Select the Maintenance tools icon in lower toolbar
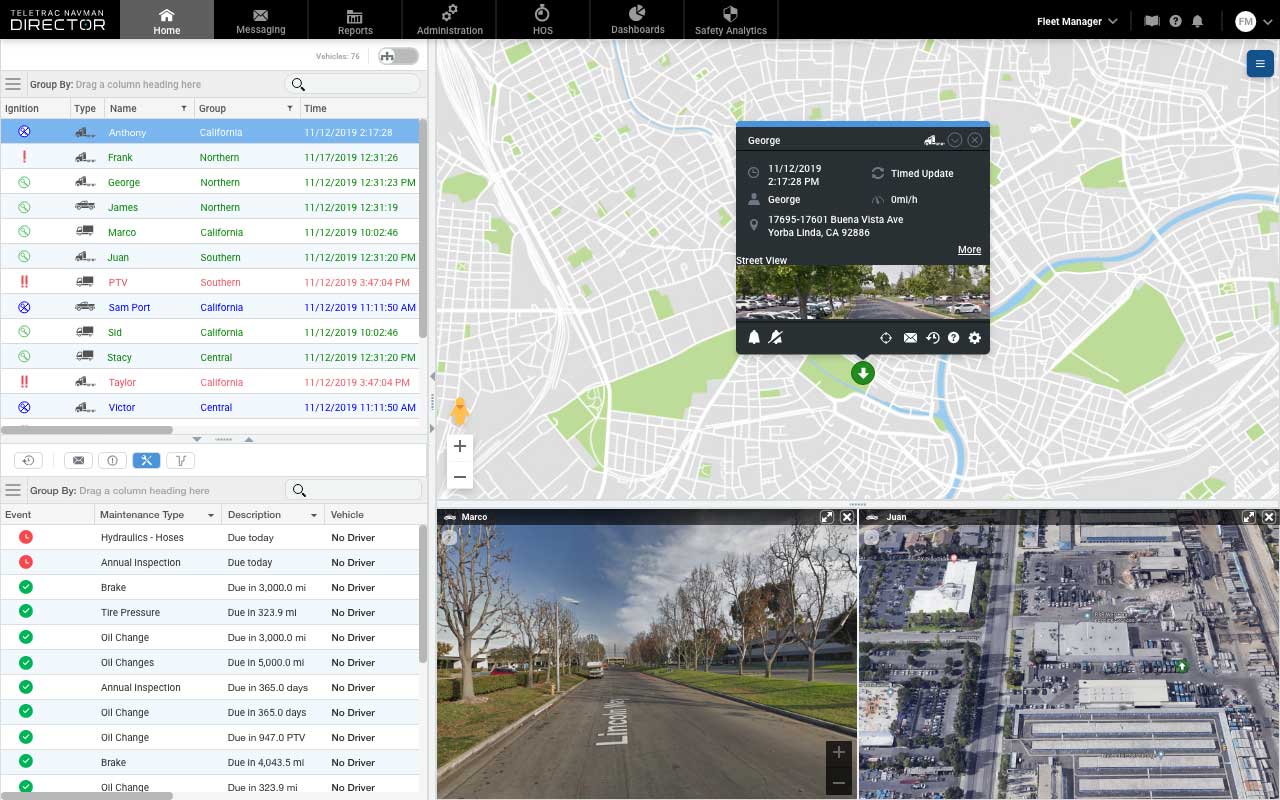The height and width of the screenshot is (800, 1280). (146, 460)
